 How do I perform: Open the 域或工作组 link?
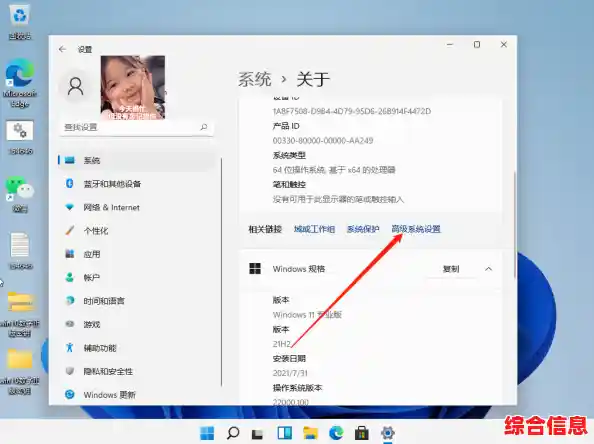click(x=314, y=229)
